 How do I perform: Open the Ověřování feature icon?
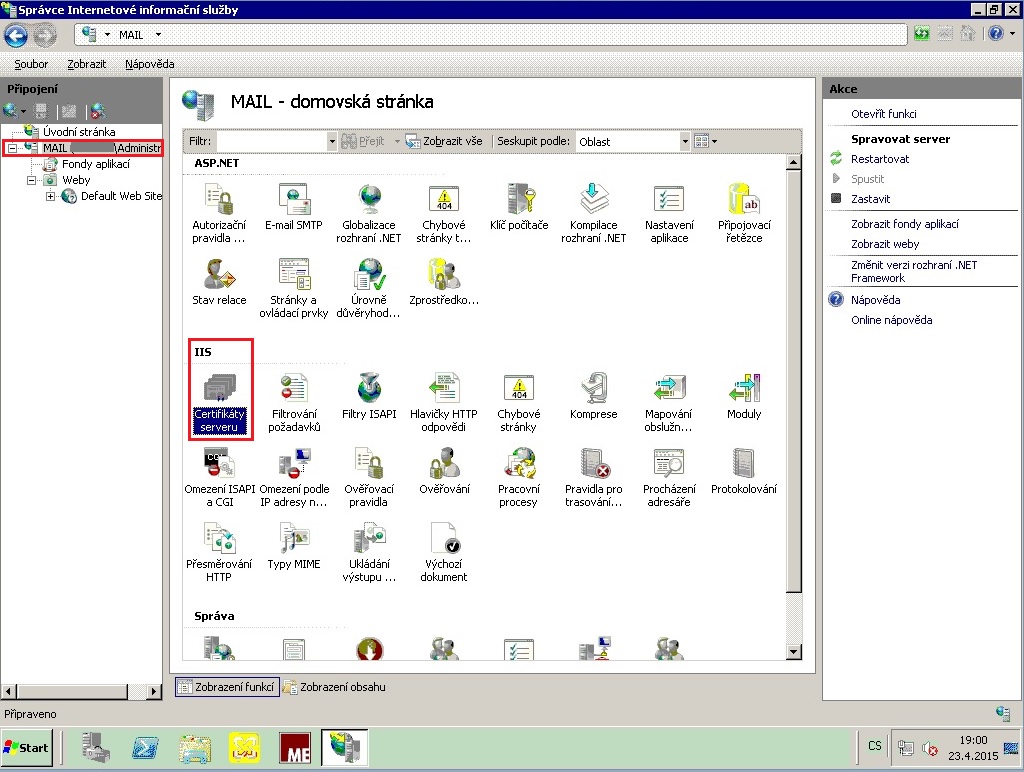[x=443, y=465]
